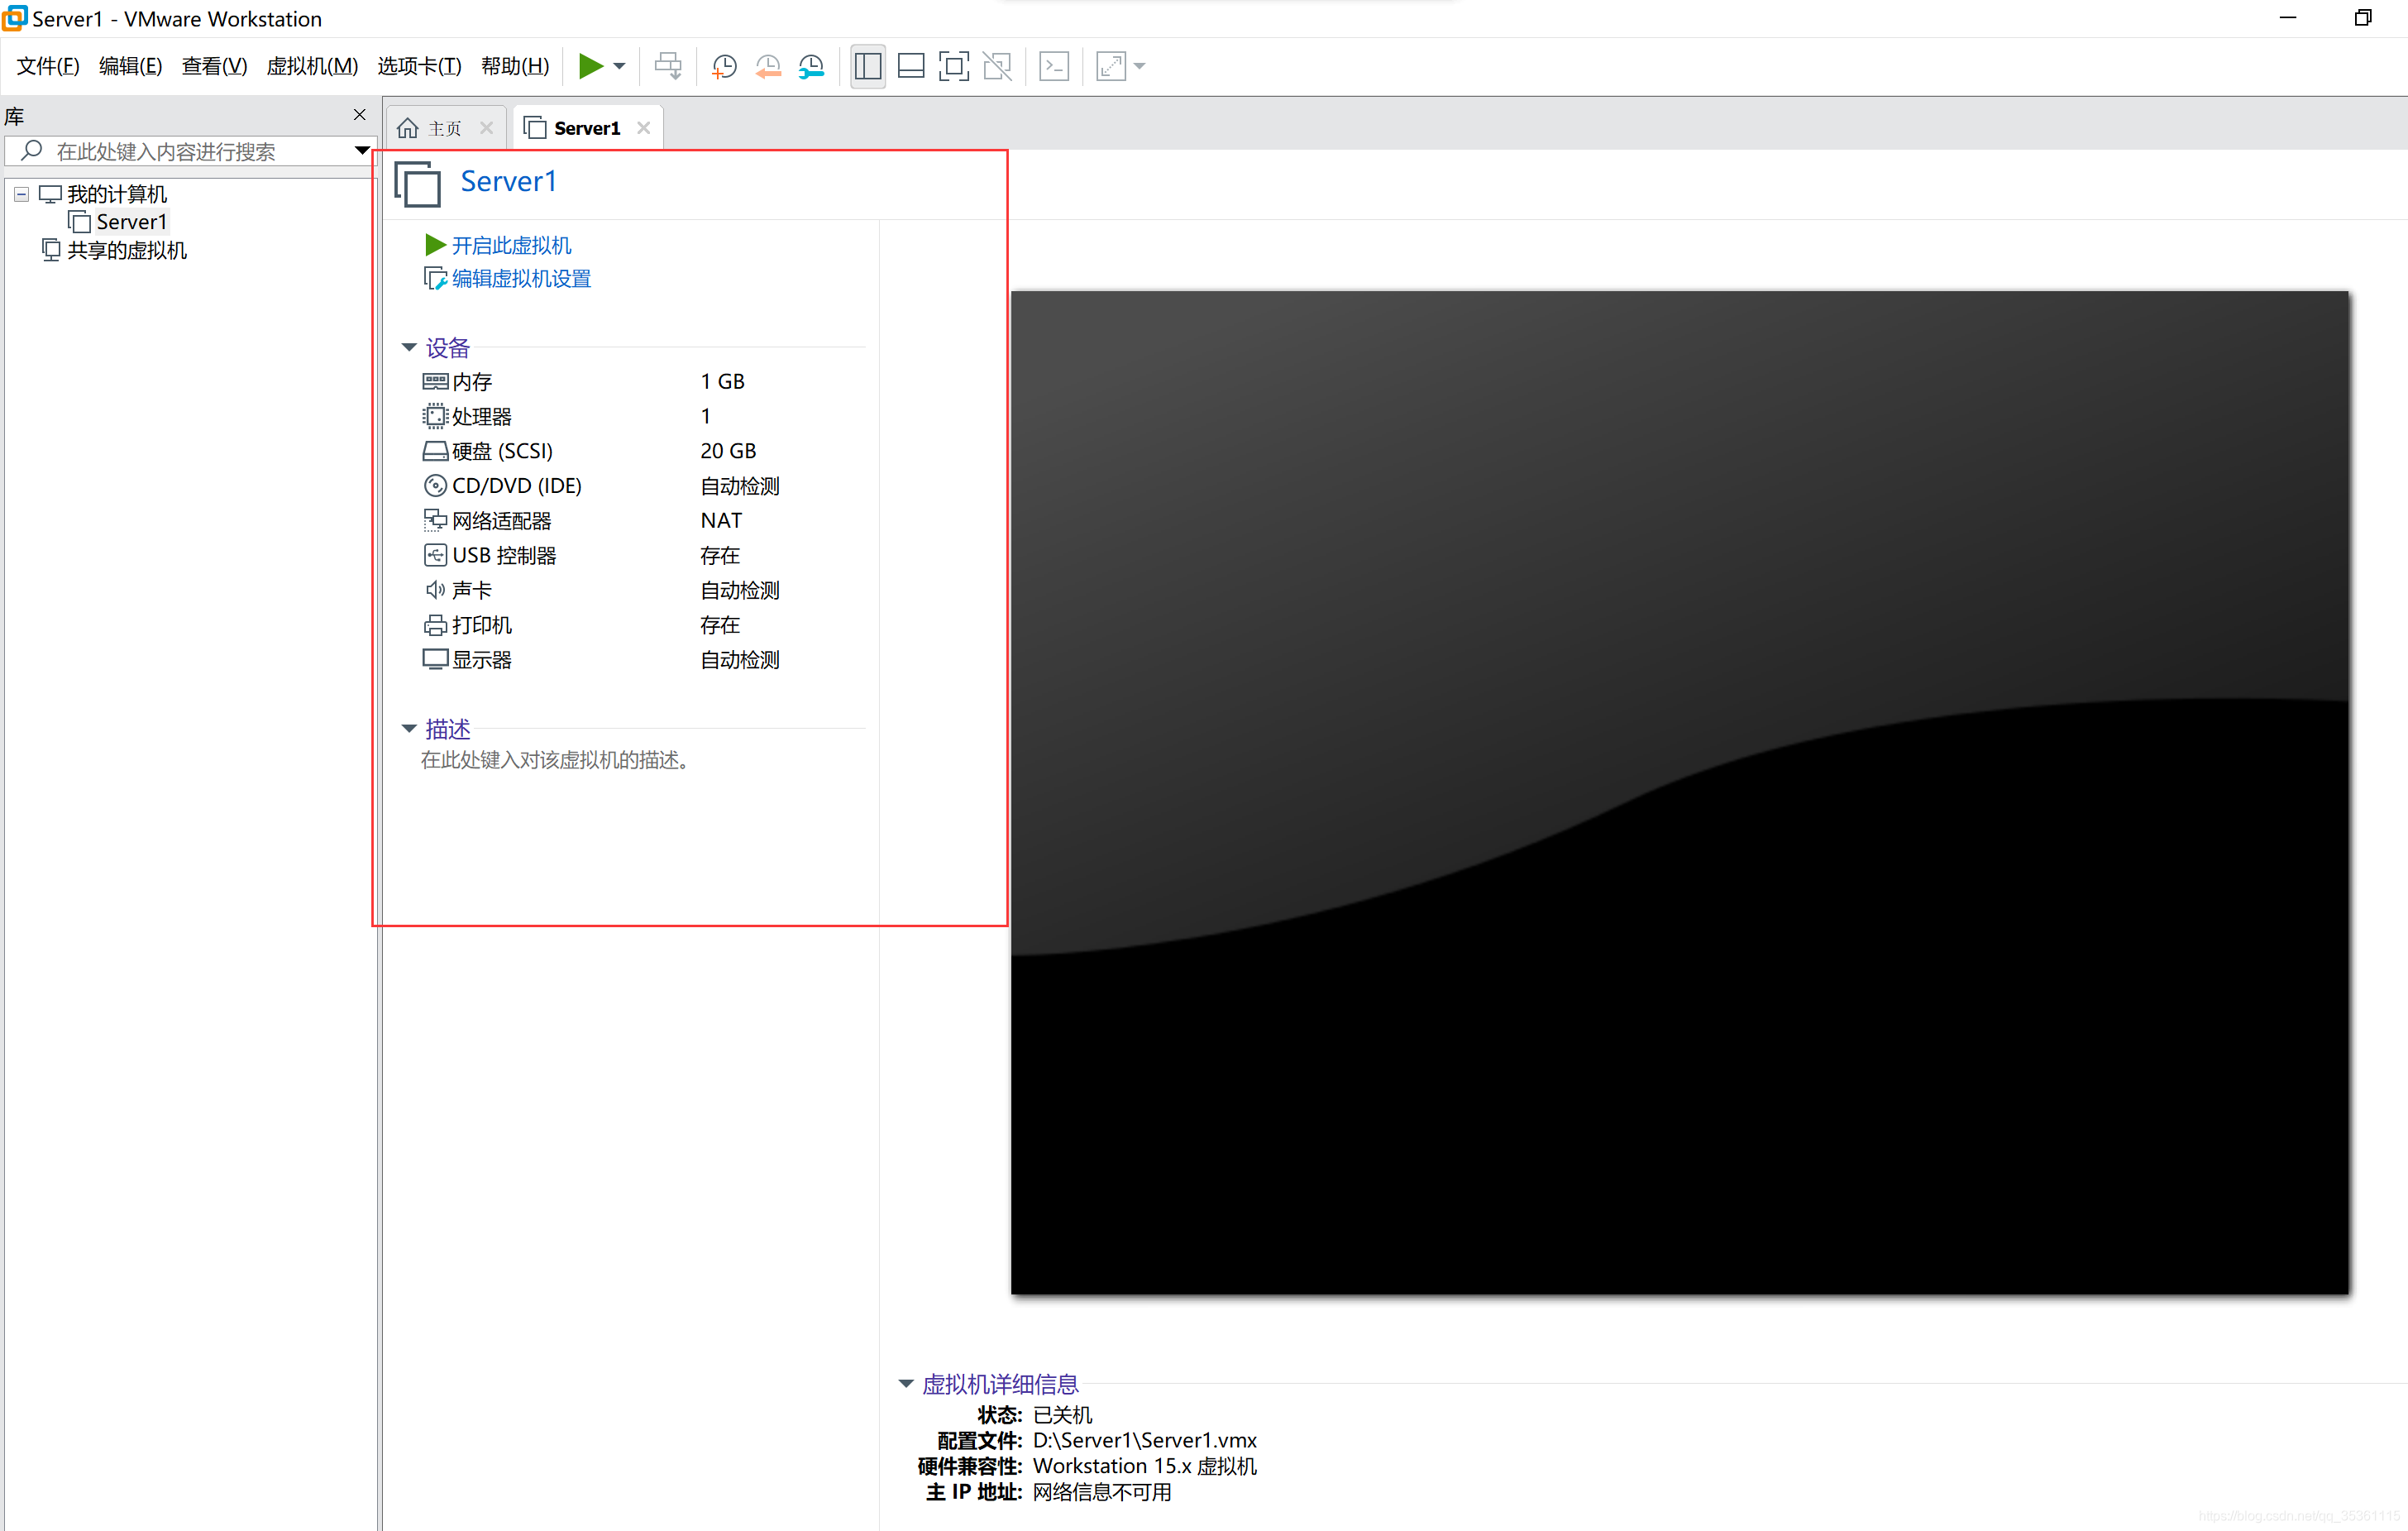Screen dimensions: 2408x1531
Task: Open the 虚拟机(M) menu
Action: point(312,66)
